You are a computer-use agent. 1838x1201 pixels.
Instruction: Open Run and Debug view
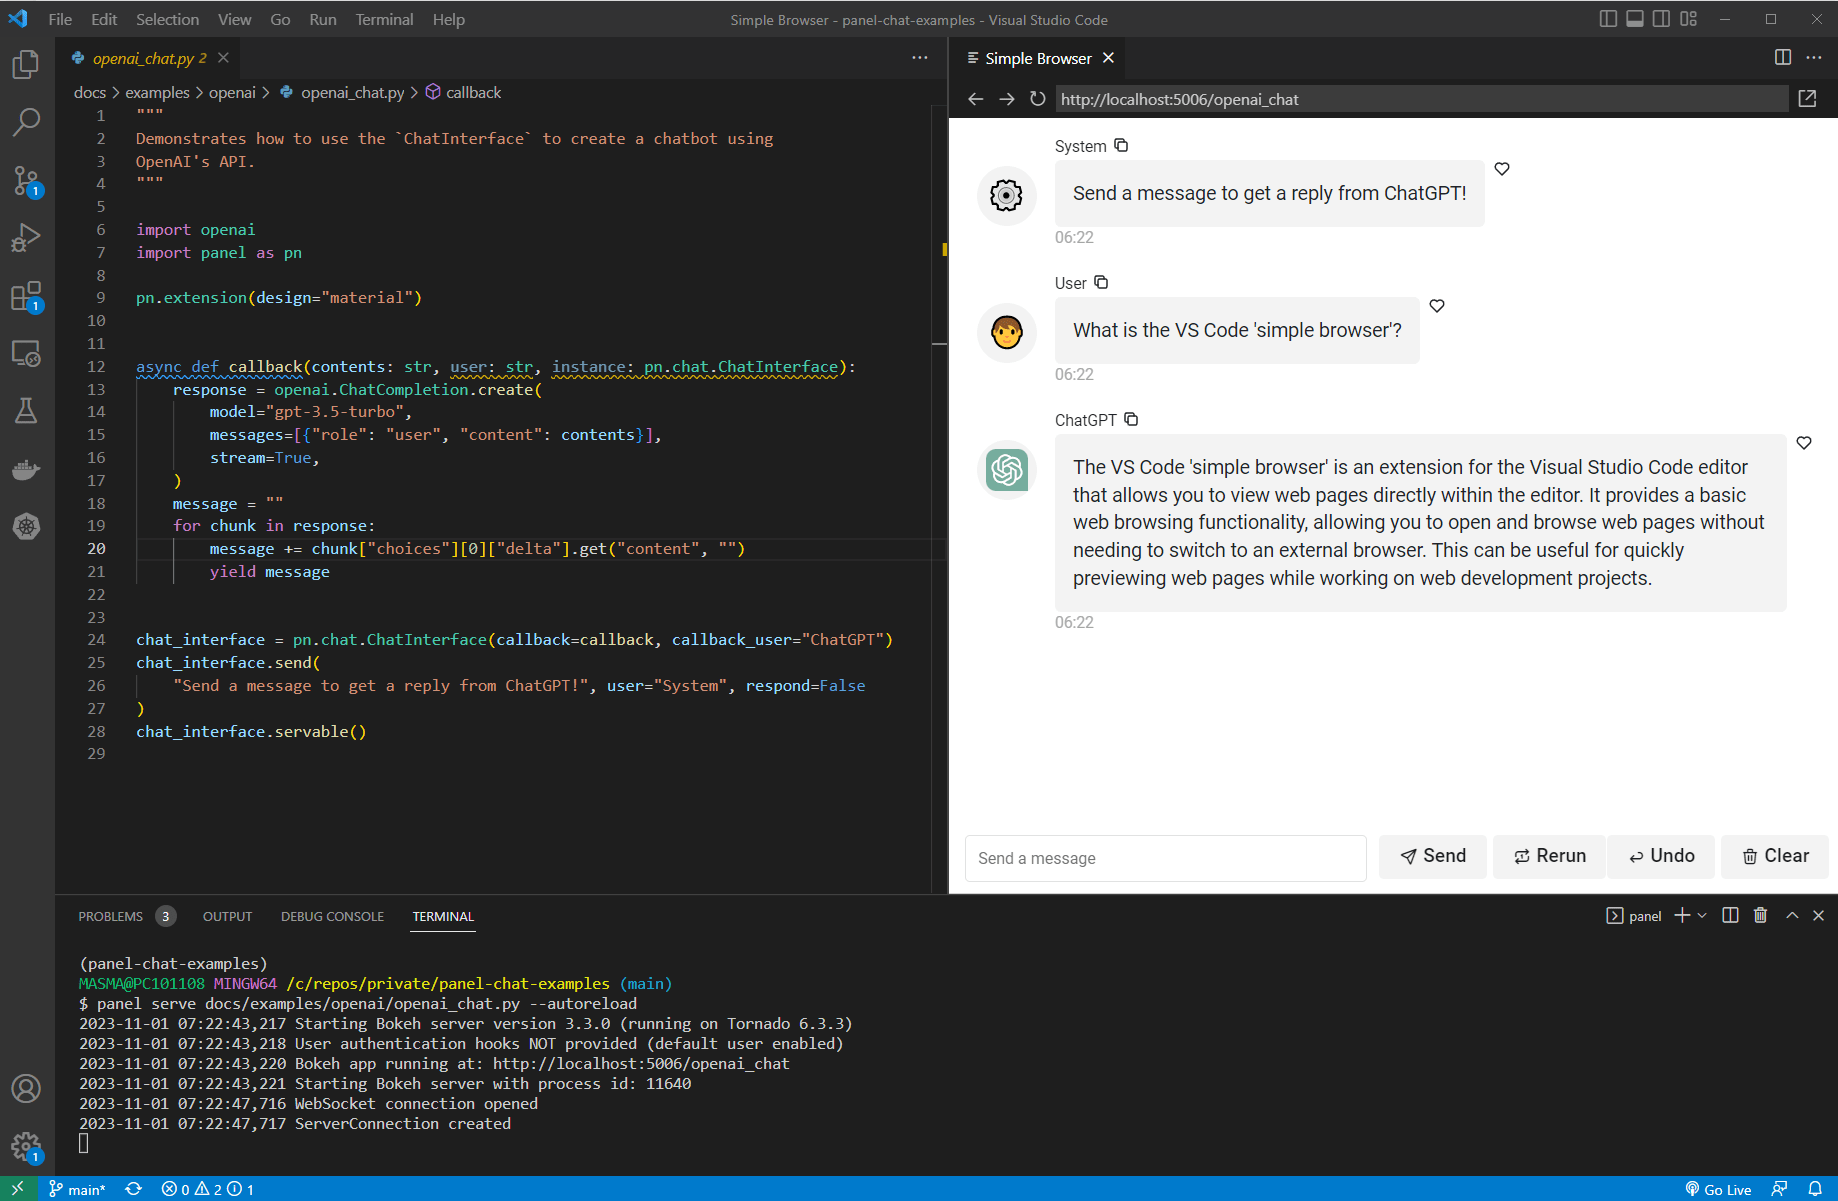(x=26, y=238)
